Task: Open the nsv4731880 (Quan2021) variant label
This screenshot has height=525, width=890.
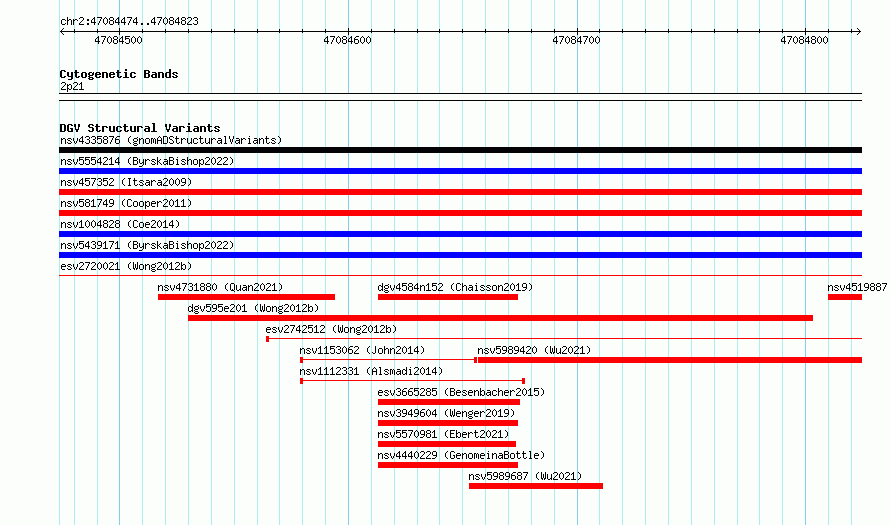Action: (x=220, y=287)
